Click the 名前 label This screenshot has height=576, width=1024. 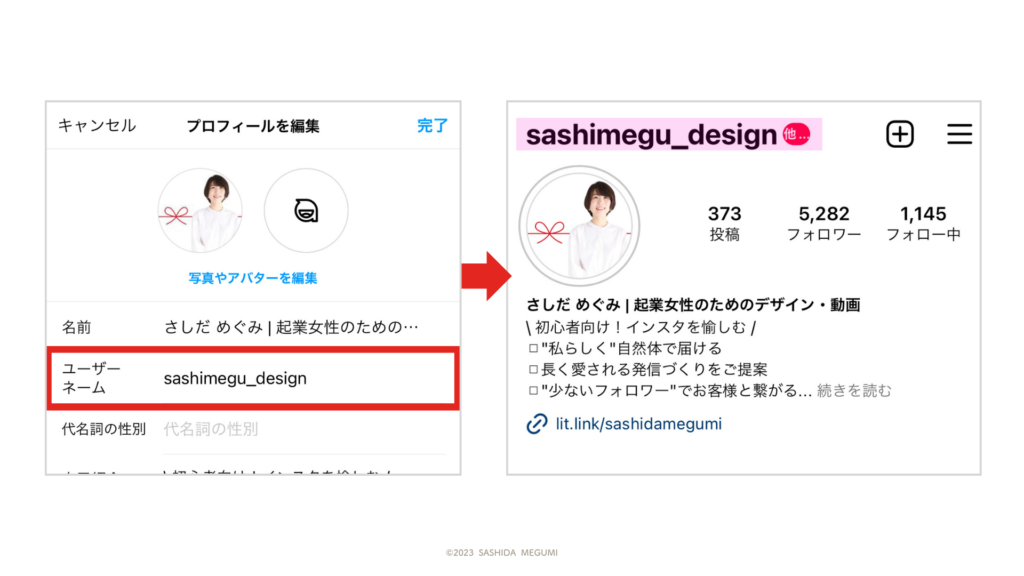click(76, 327)
